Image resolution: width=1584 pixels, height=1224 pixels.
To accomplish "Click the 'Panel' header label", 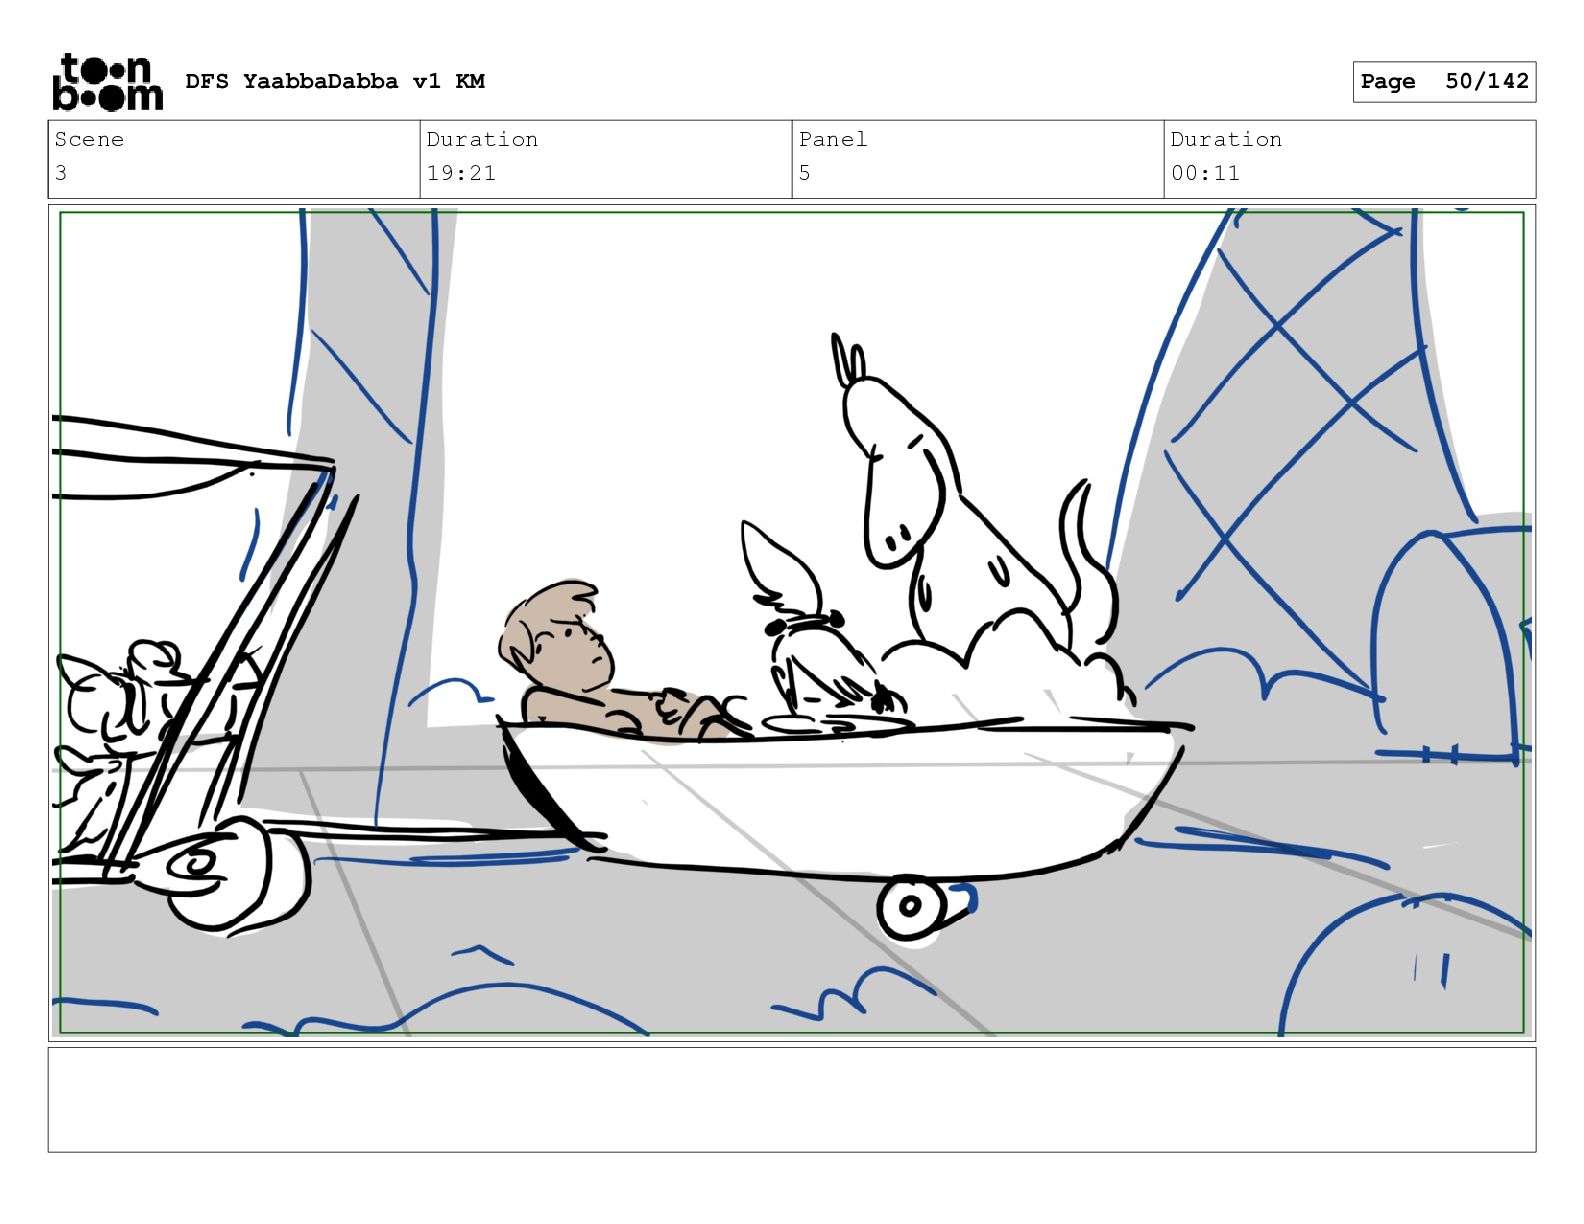I will point(833,139).
